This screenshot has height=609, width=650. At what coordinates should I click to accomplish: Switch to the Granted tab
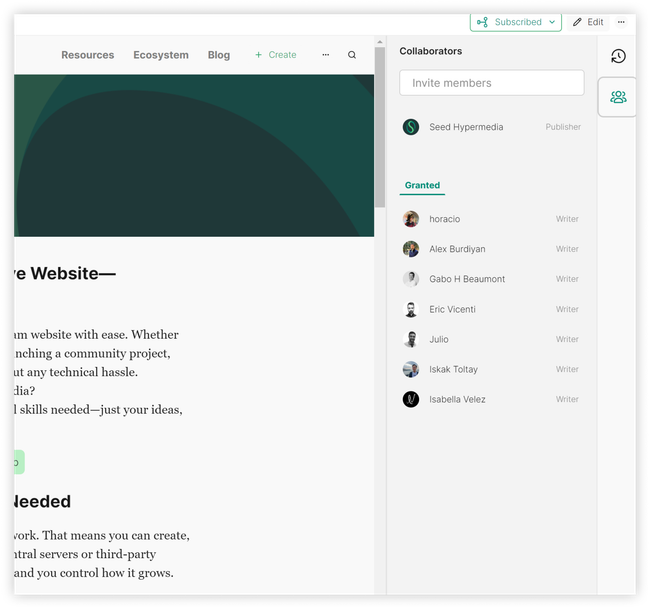coord(422,185)
